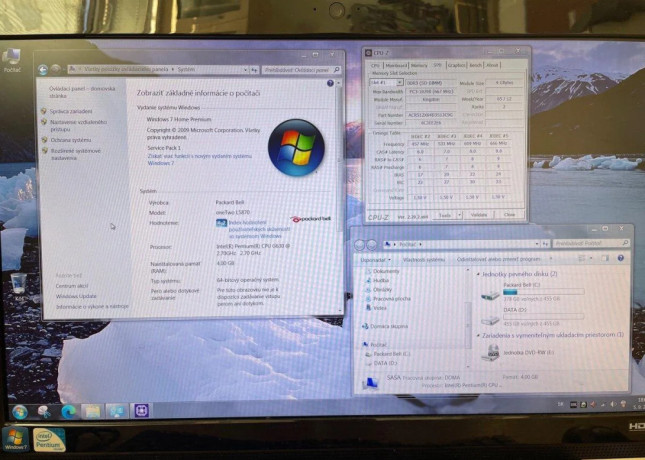This screenshot has width=645, height=460.
Task: Switch to the CPU tab in CPU-Z
Action: click(x=375, y=65)
